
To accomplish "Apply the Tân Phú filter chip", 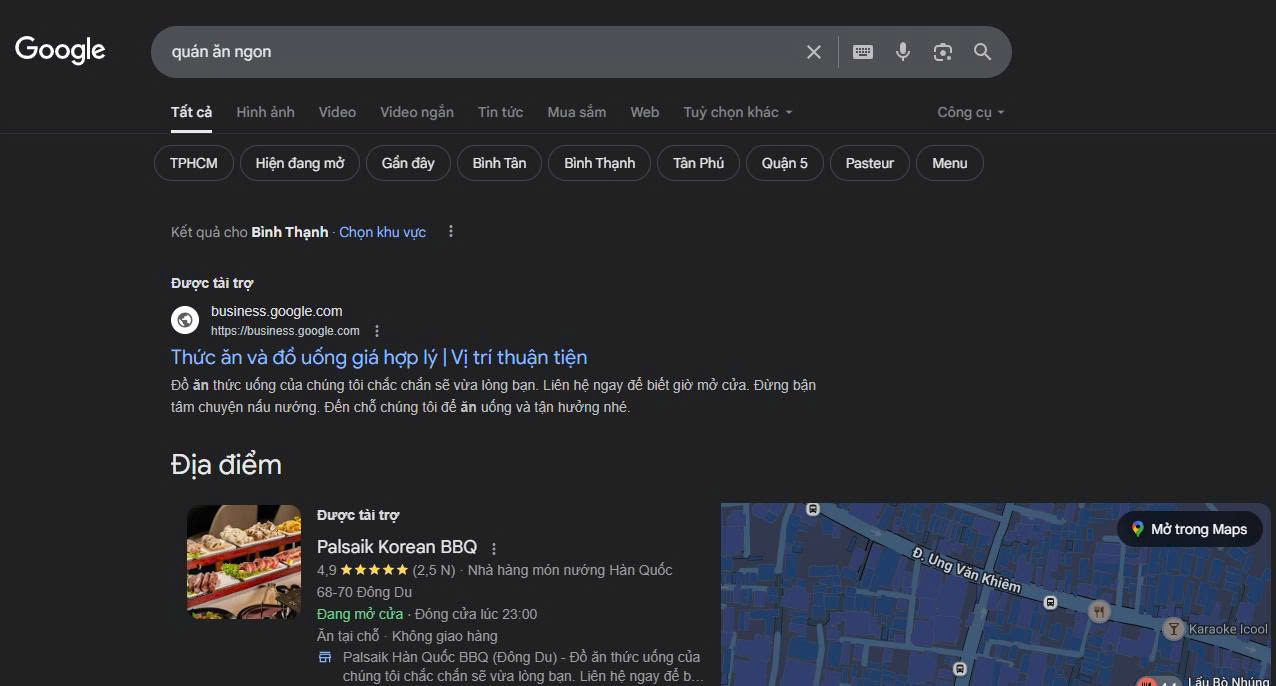I will pos(698,163).
